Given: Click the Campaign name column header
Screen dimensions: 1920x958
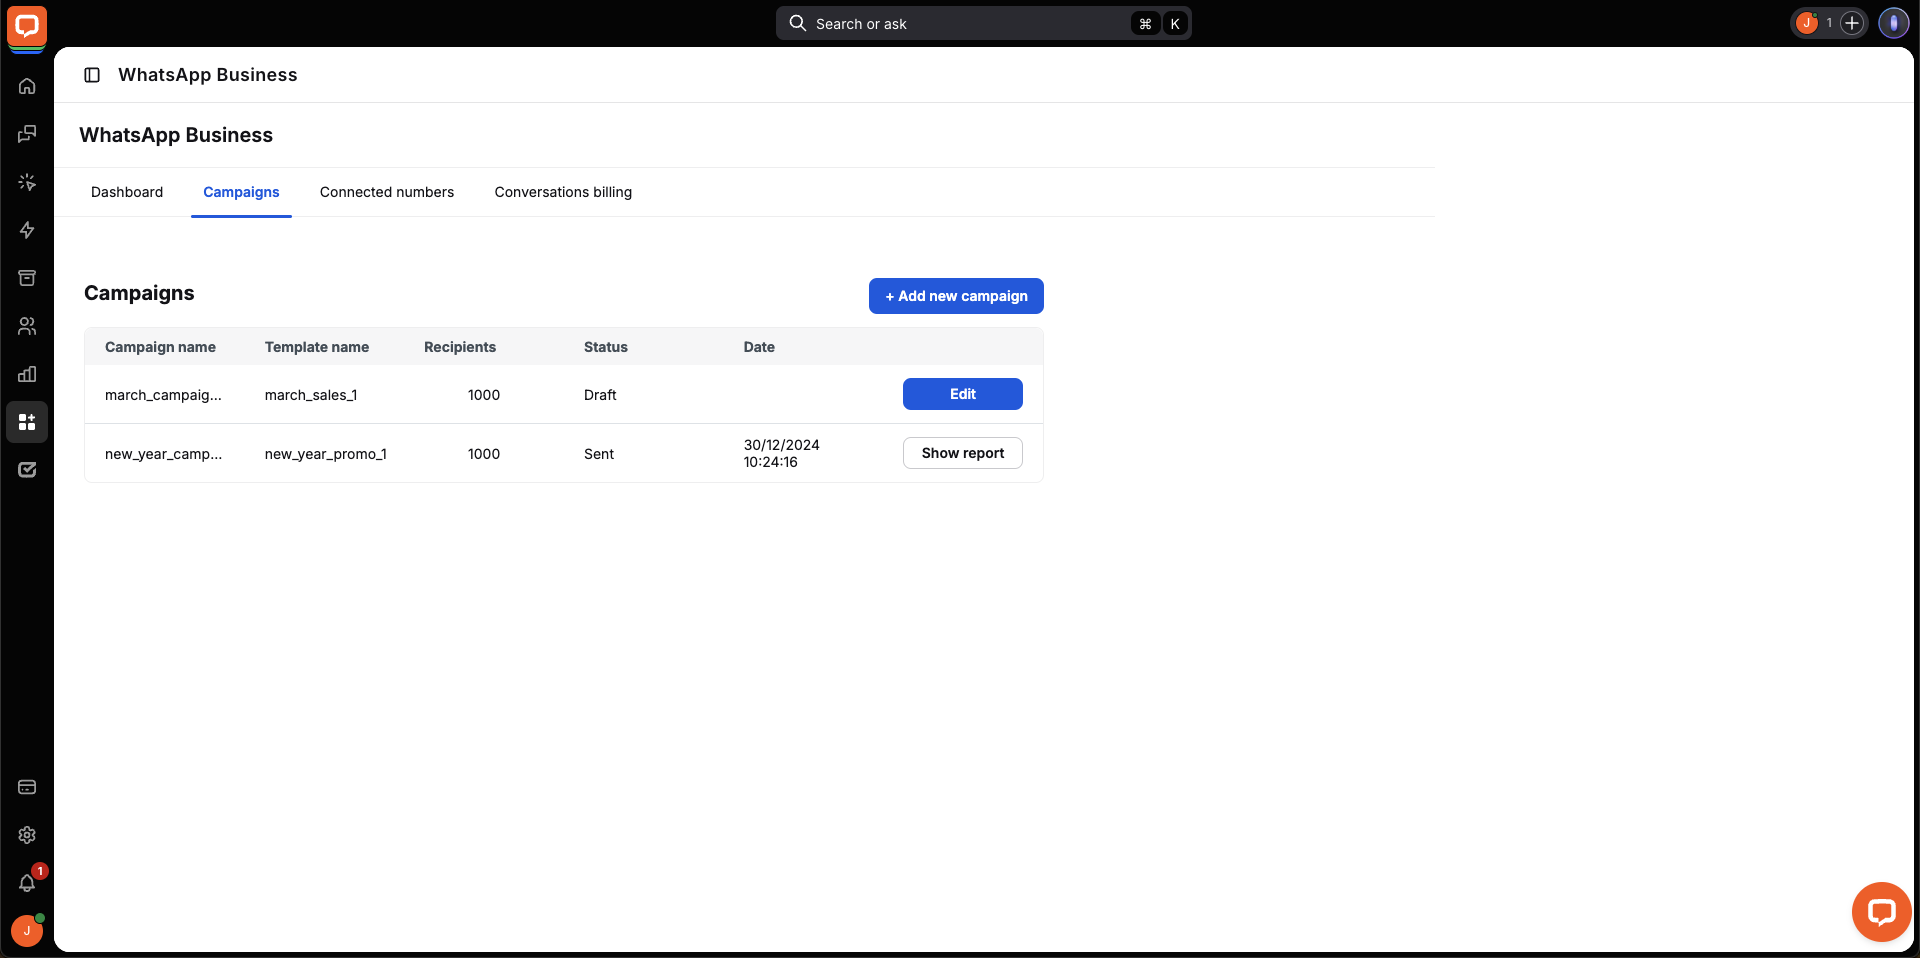Looking at the screenshot, I should [160, 347].
